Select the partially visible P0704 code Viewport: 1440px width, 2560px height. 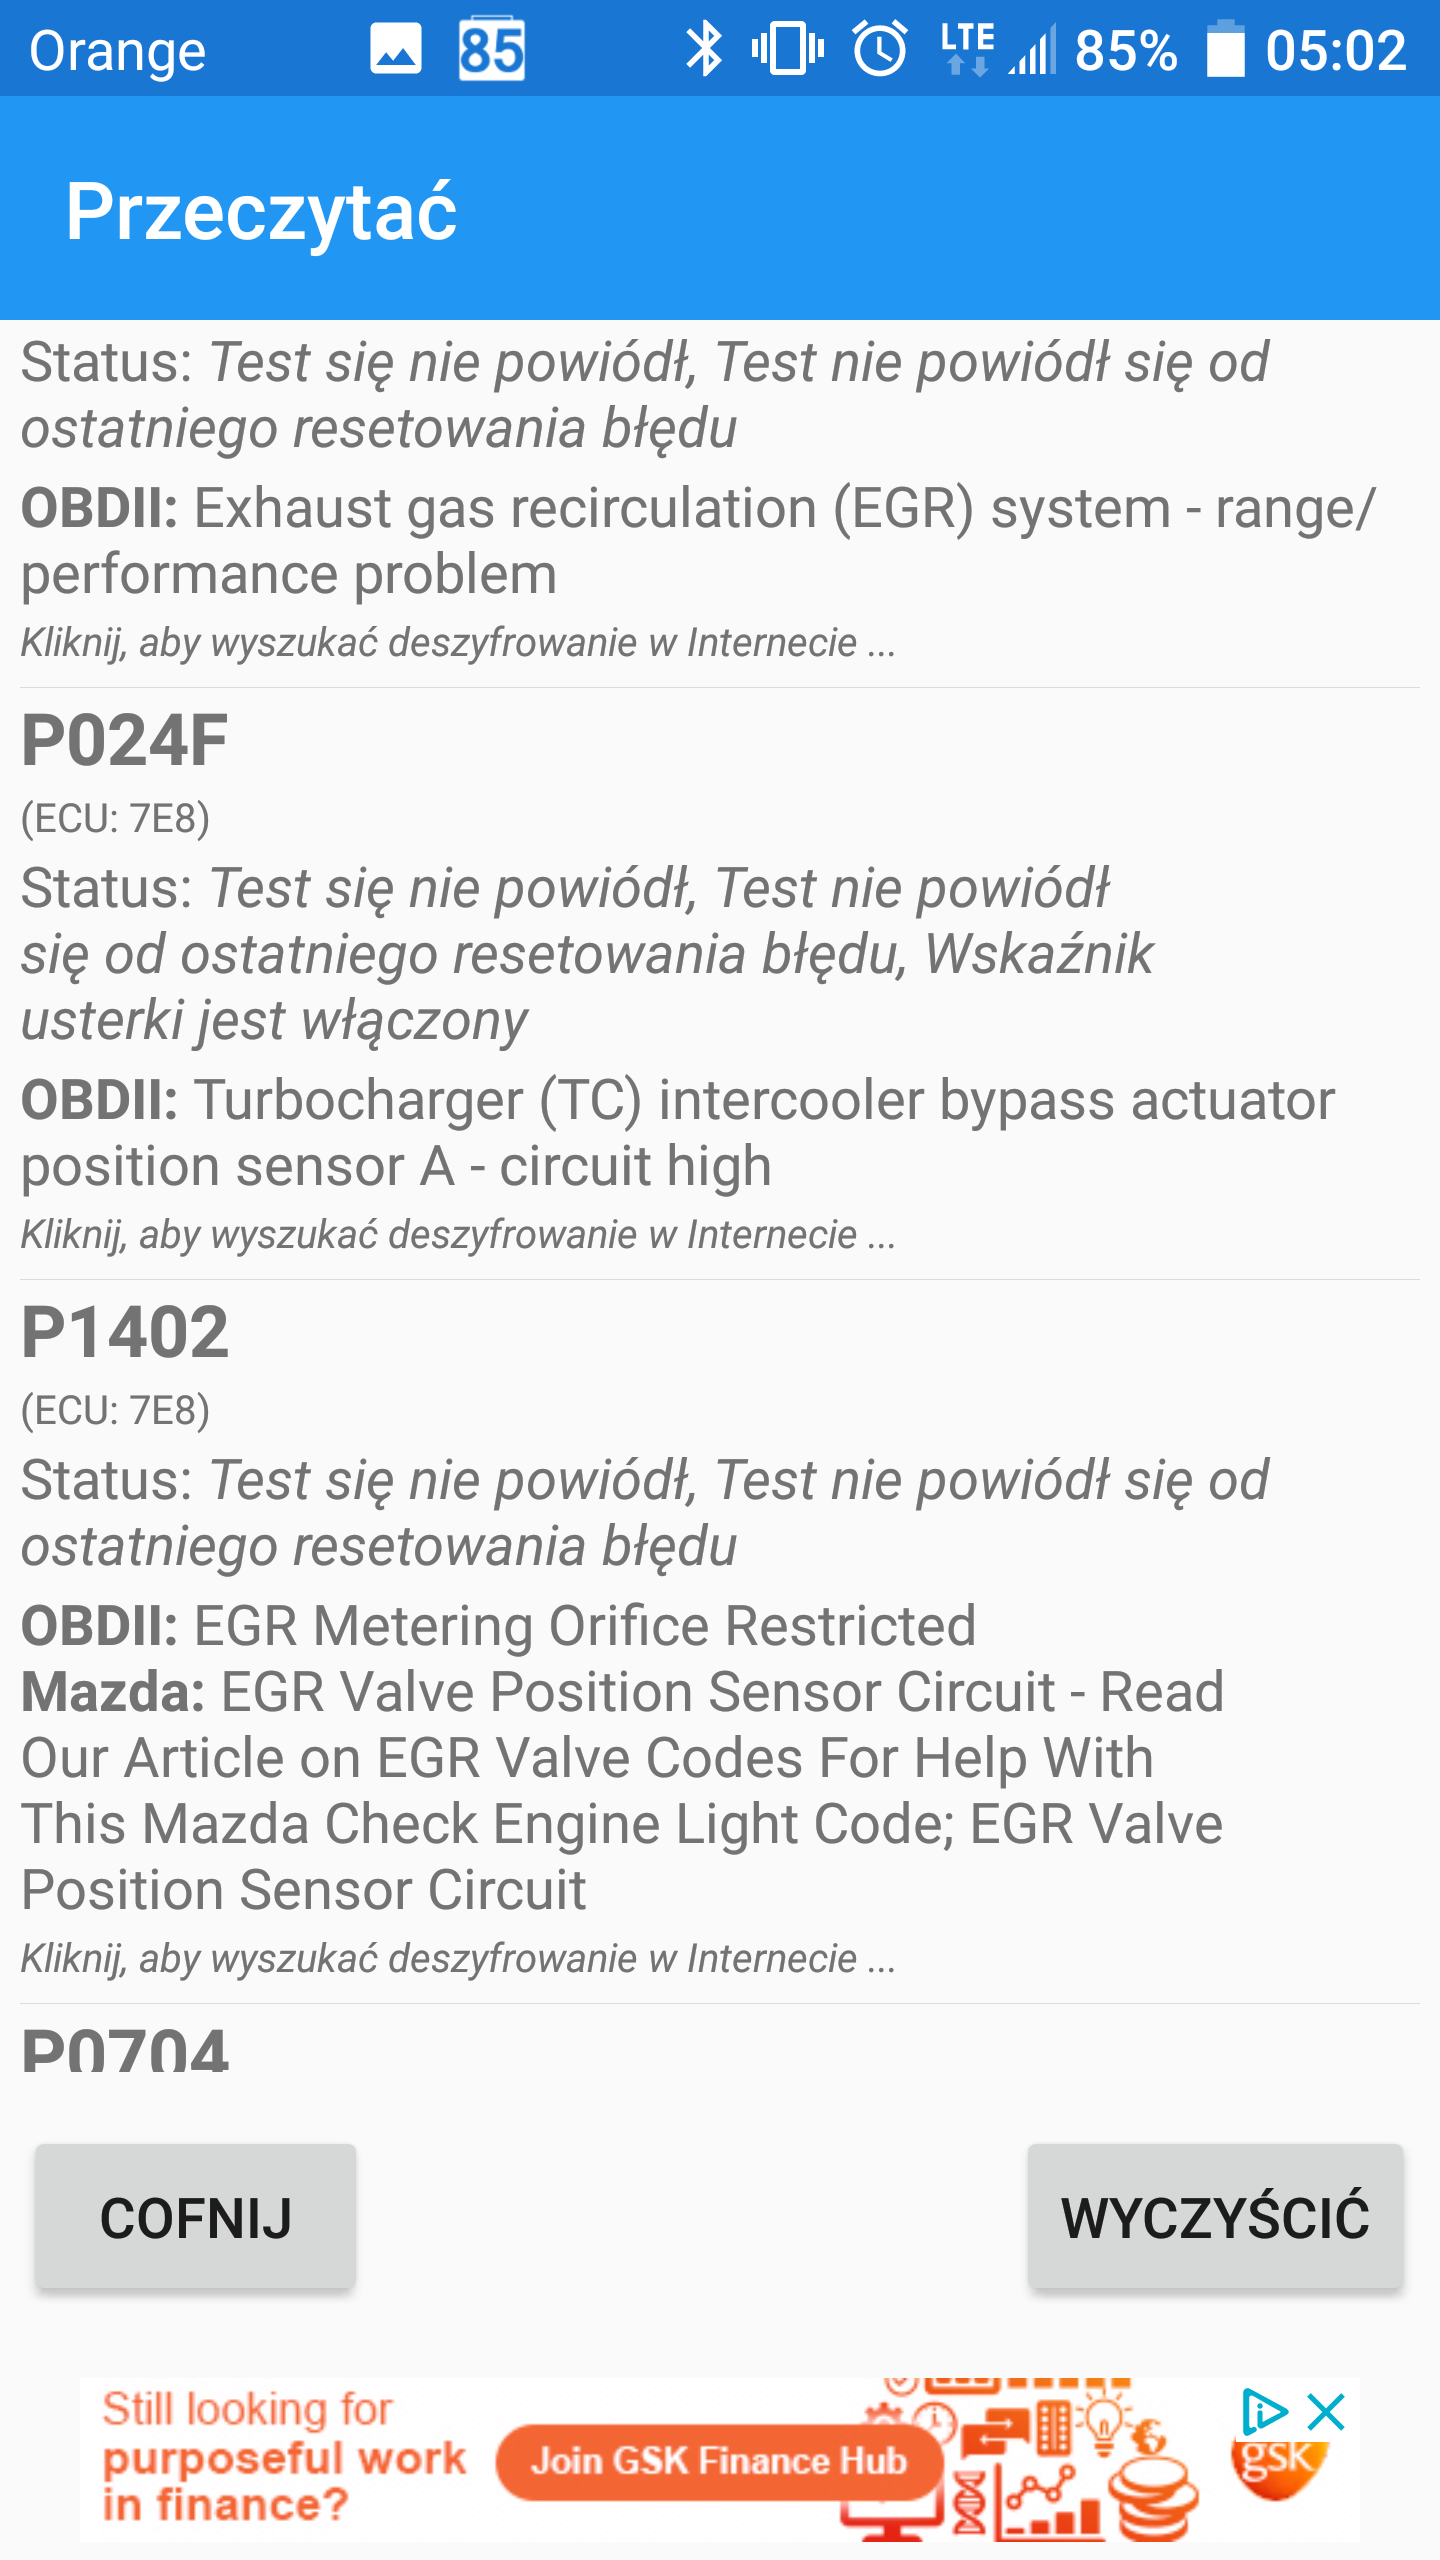click(x=125, y=2048)
